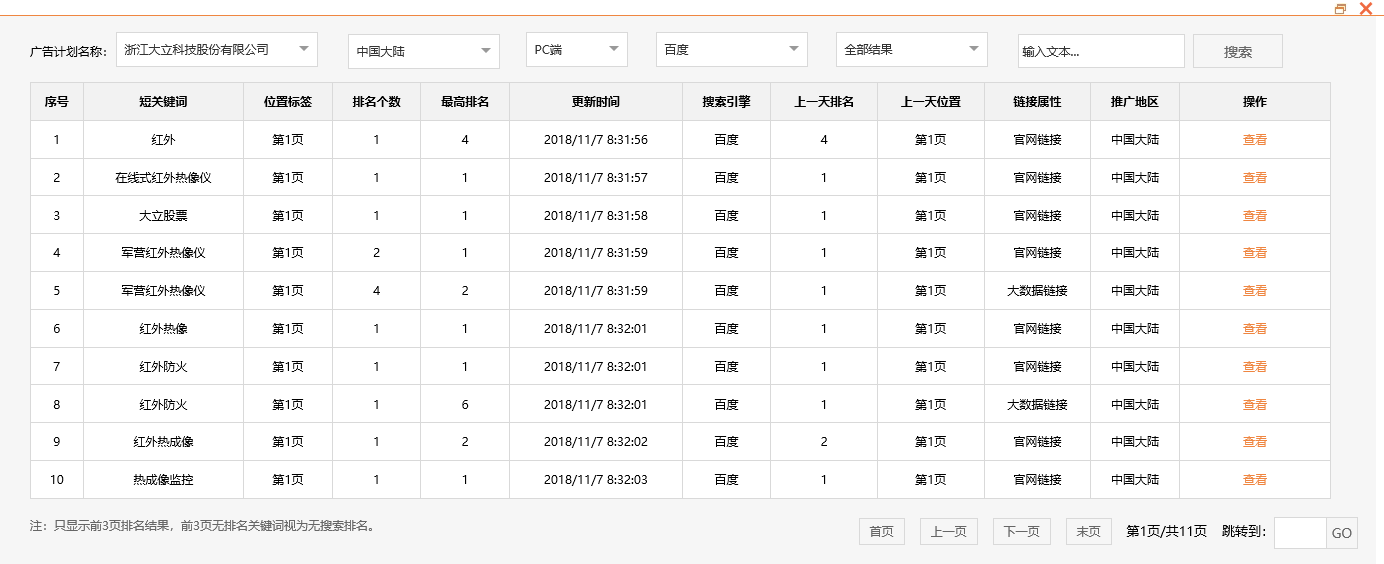Screen dimensions: 1384x564
Task: Click 查看 in row number 7
Action: coord(1255,367)
